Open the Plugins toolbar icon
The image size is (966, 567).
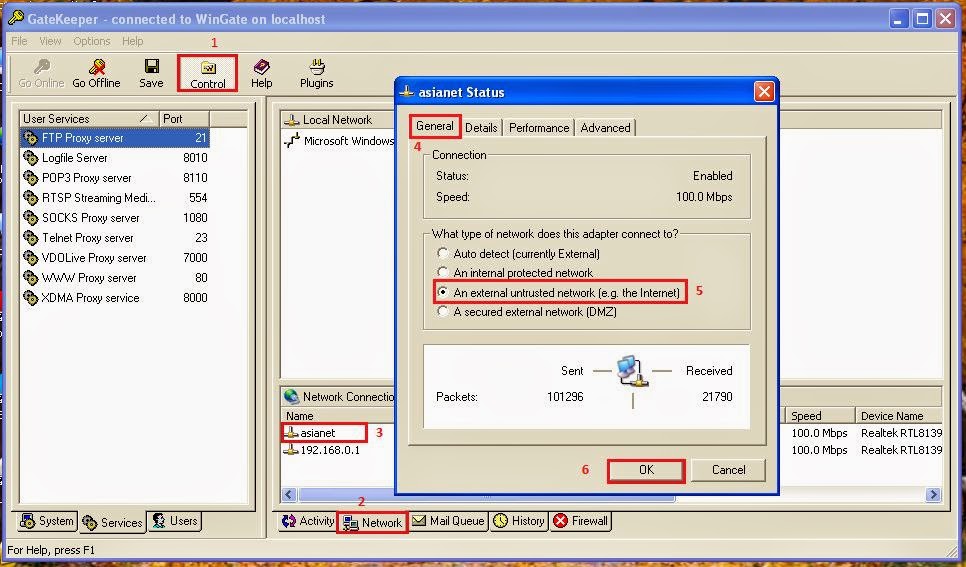[x=317, y=67]
